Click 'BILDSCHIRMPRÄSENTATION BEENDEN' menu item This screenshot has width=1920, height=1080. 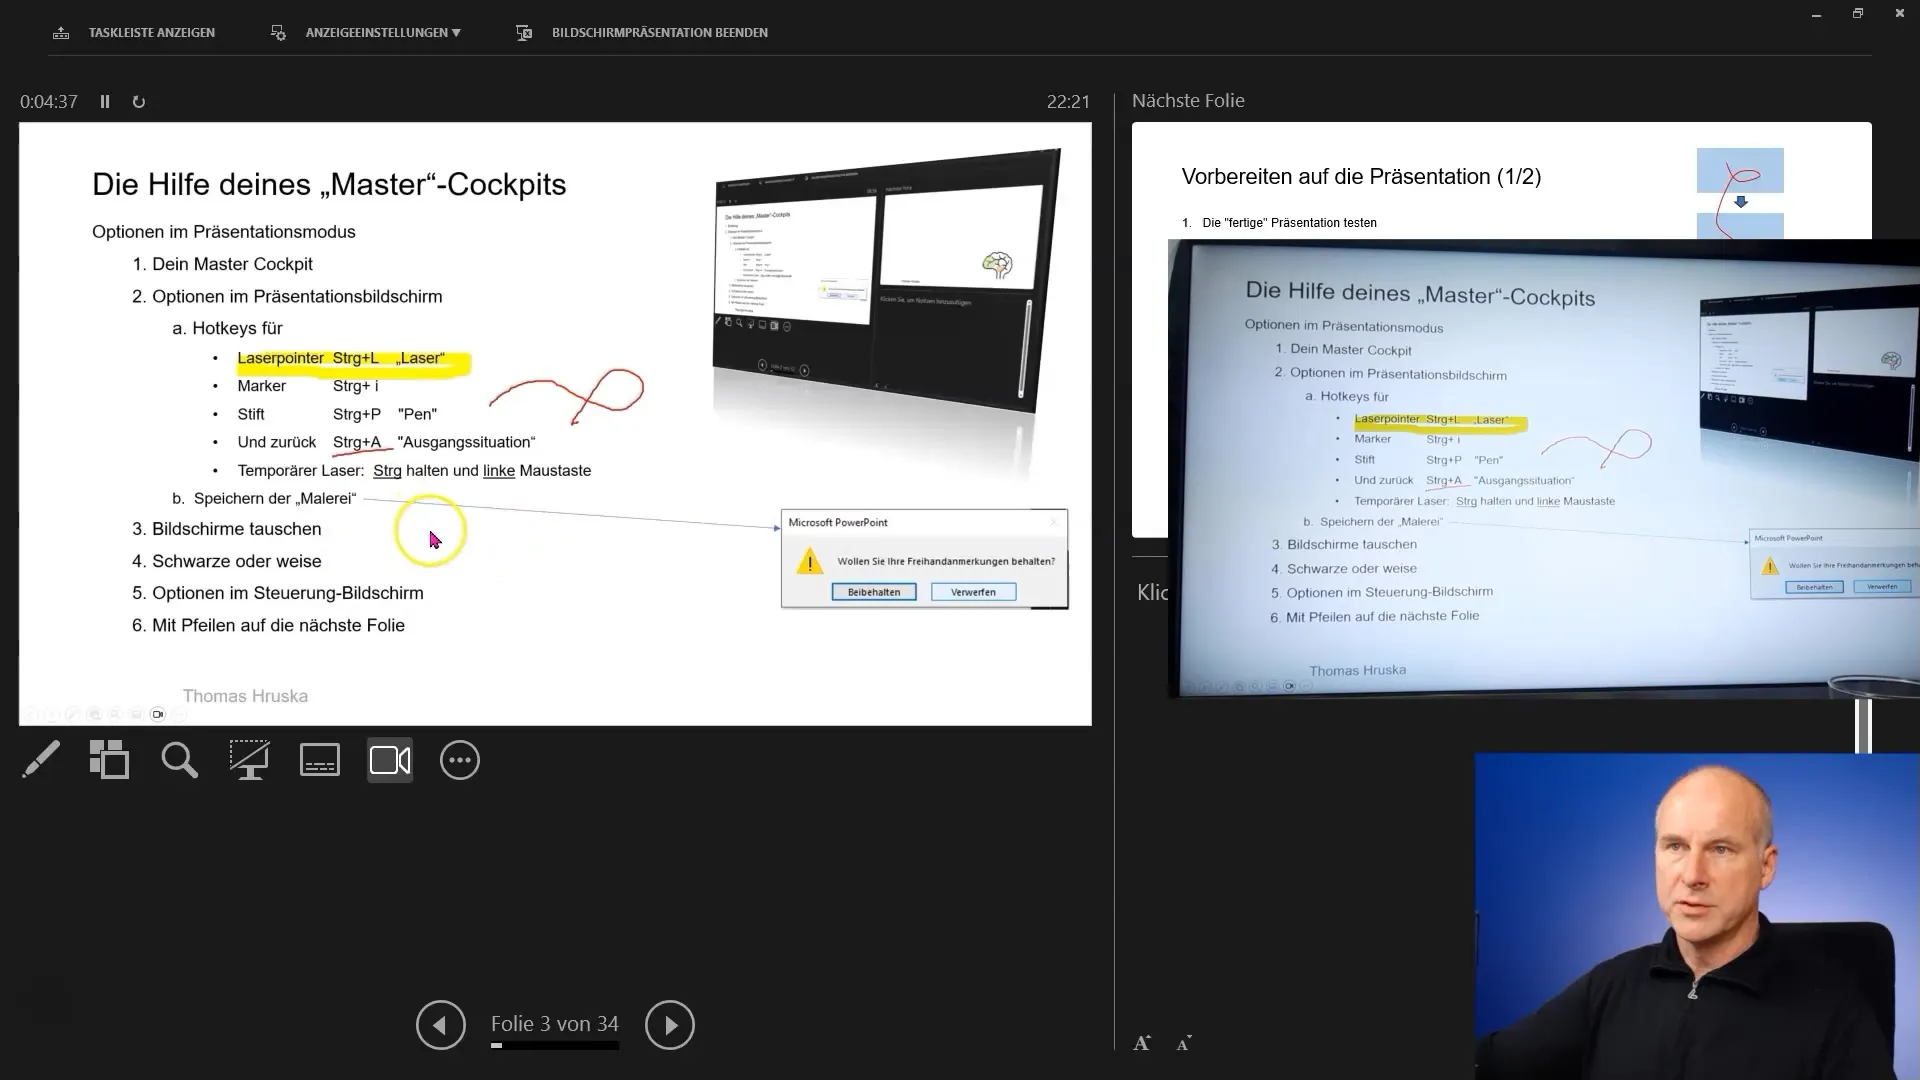point(659,32)
